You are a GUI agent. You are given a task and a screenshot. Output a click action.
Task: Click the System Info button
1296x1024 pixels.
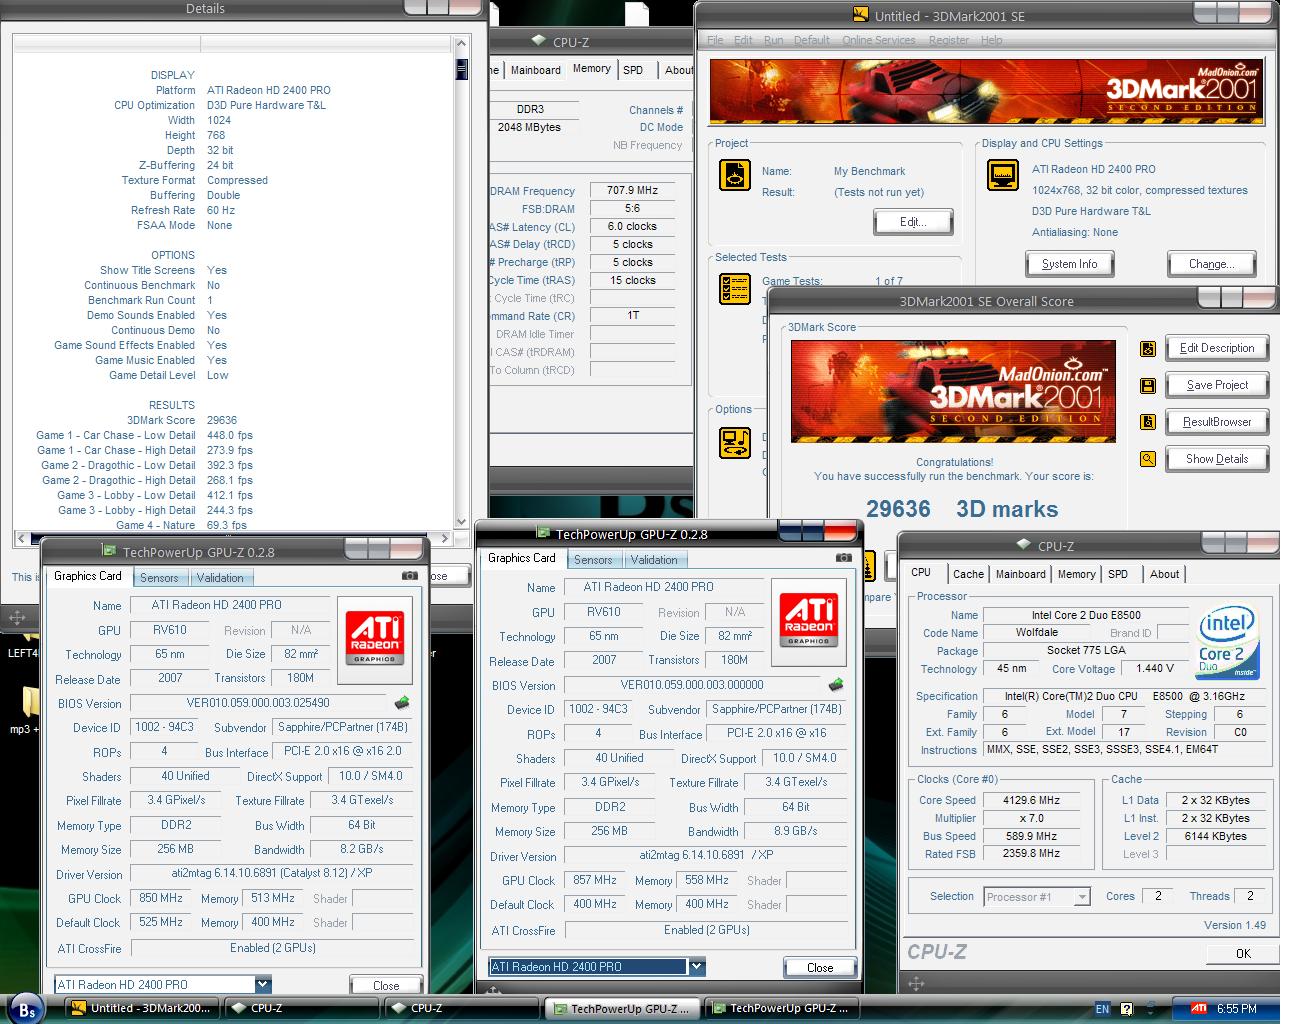tap(1070, 264)
